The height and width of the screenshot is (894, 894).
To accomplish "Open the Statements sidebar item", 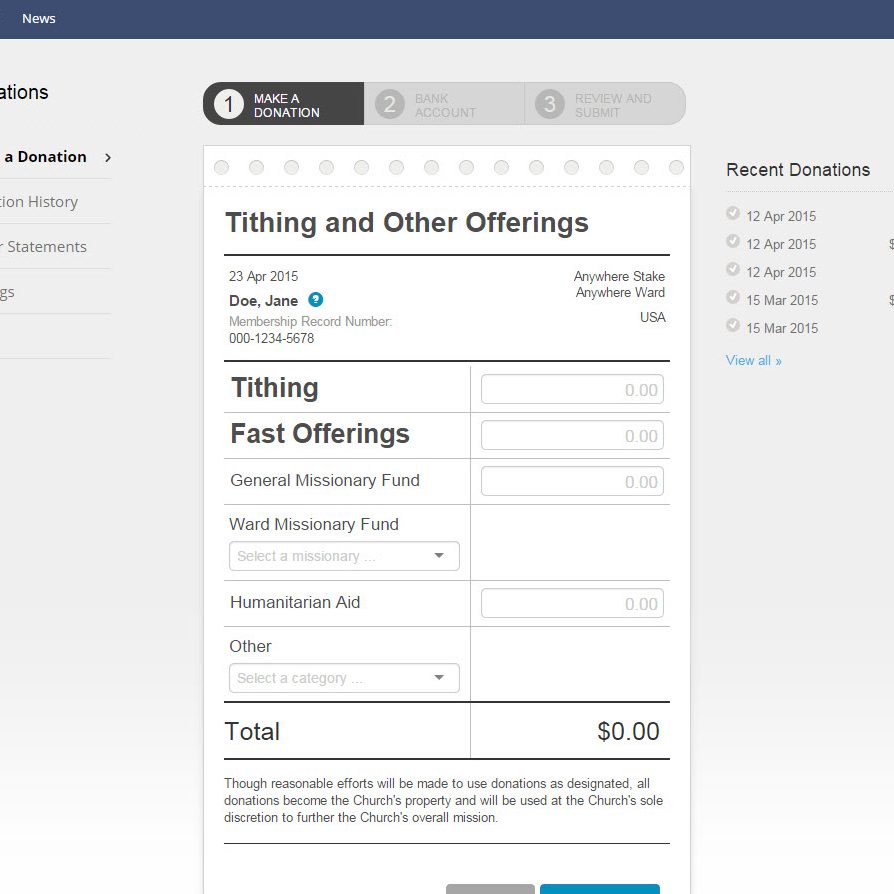I will click(x=46, y=247).
